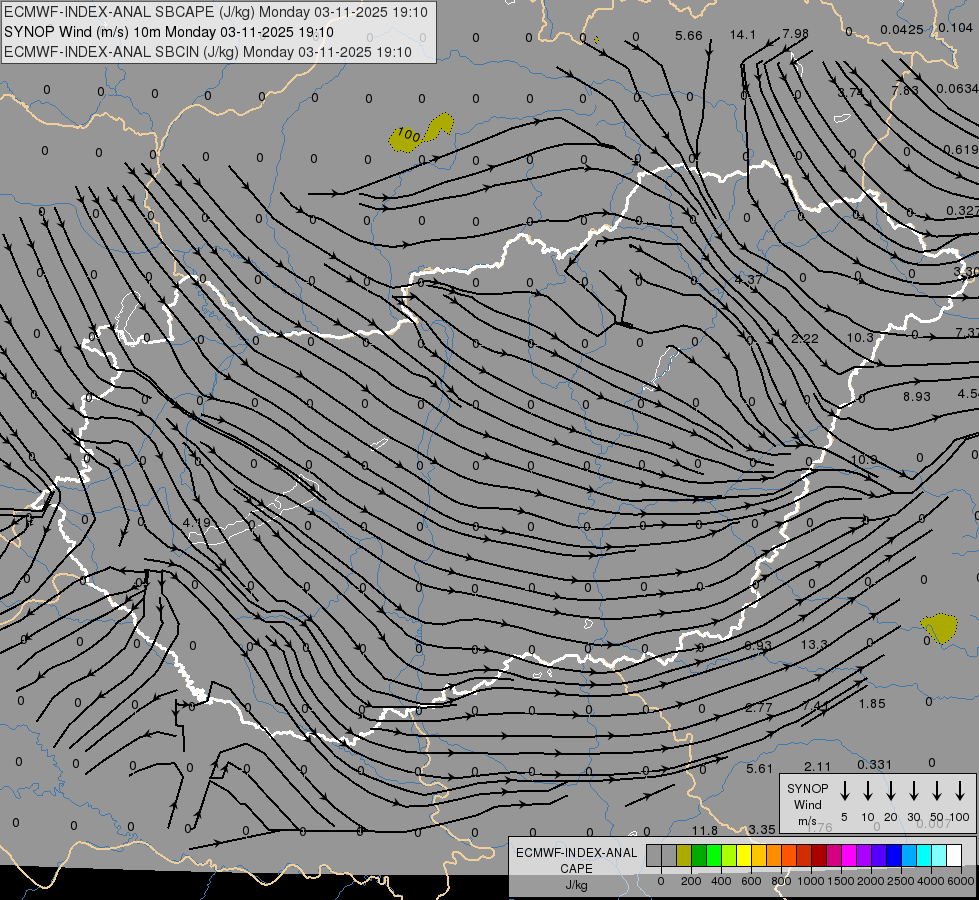
Task: Click the J/kg unit label in legend
Action: [x=576, y=885]
